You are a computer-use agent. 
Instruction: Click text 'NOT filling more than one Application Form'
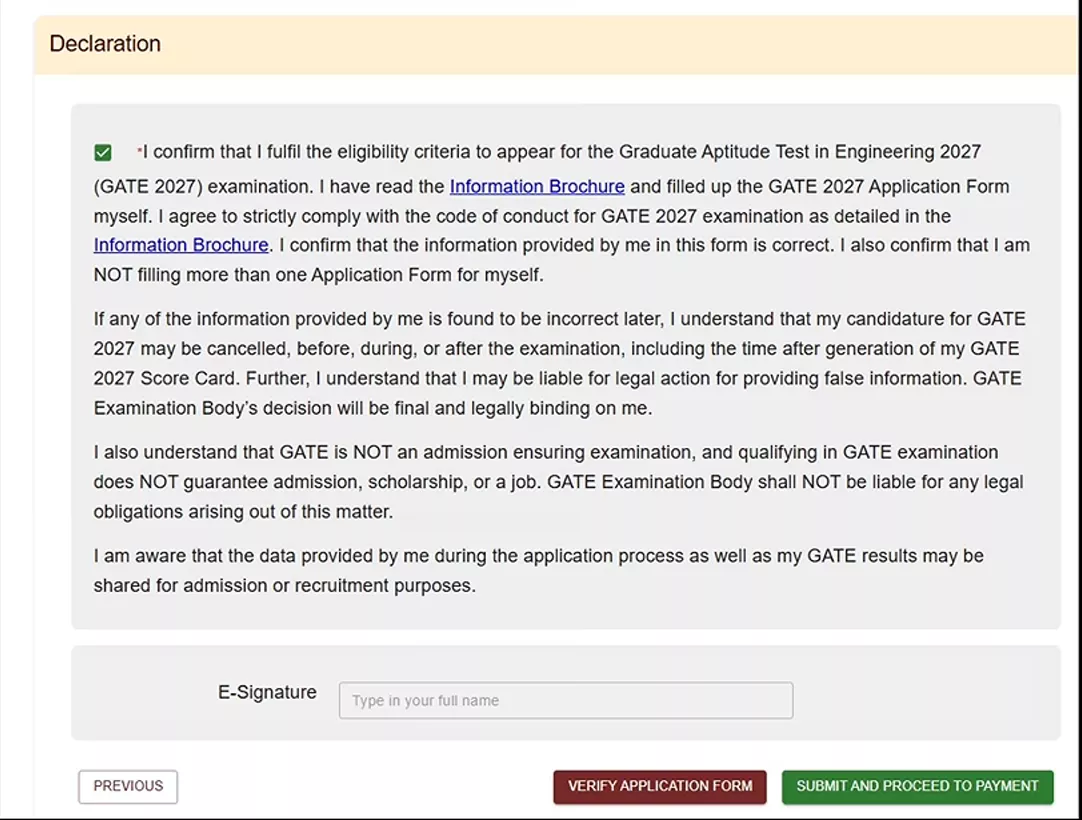point(273,275)
